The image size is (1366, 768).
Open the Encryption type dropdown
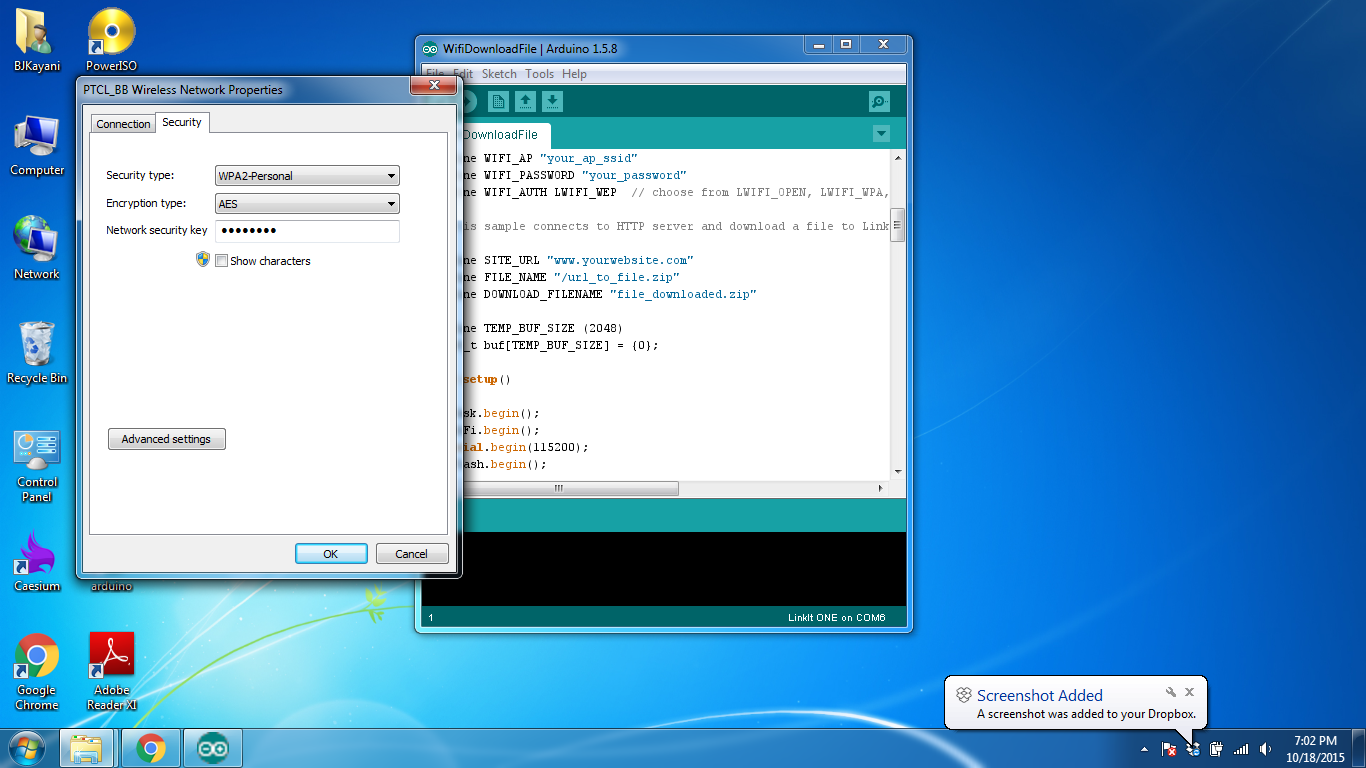click(307, 204)
